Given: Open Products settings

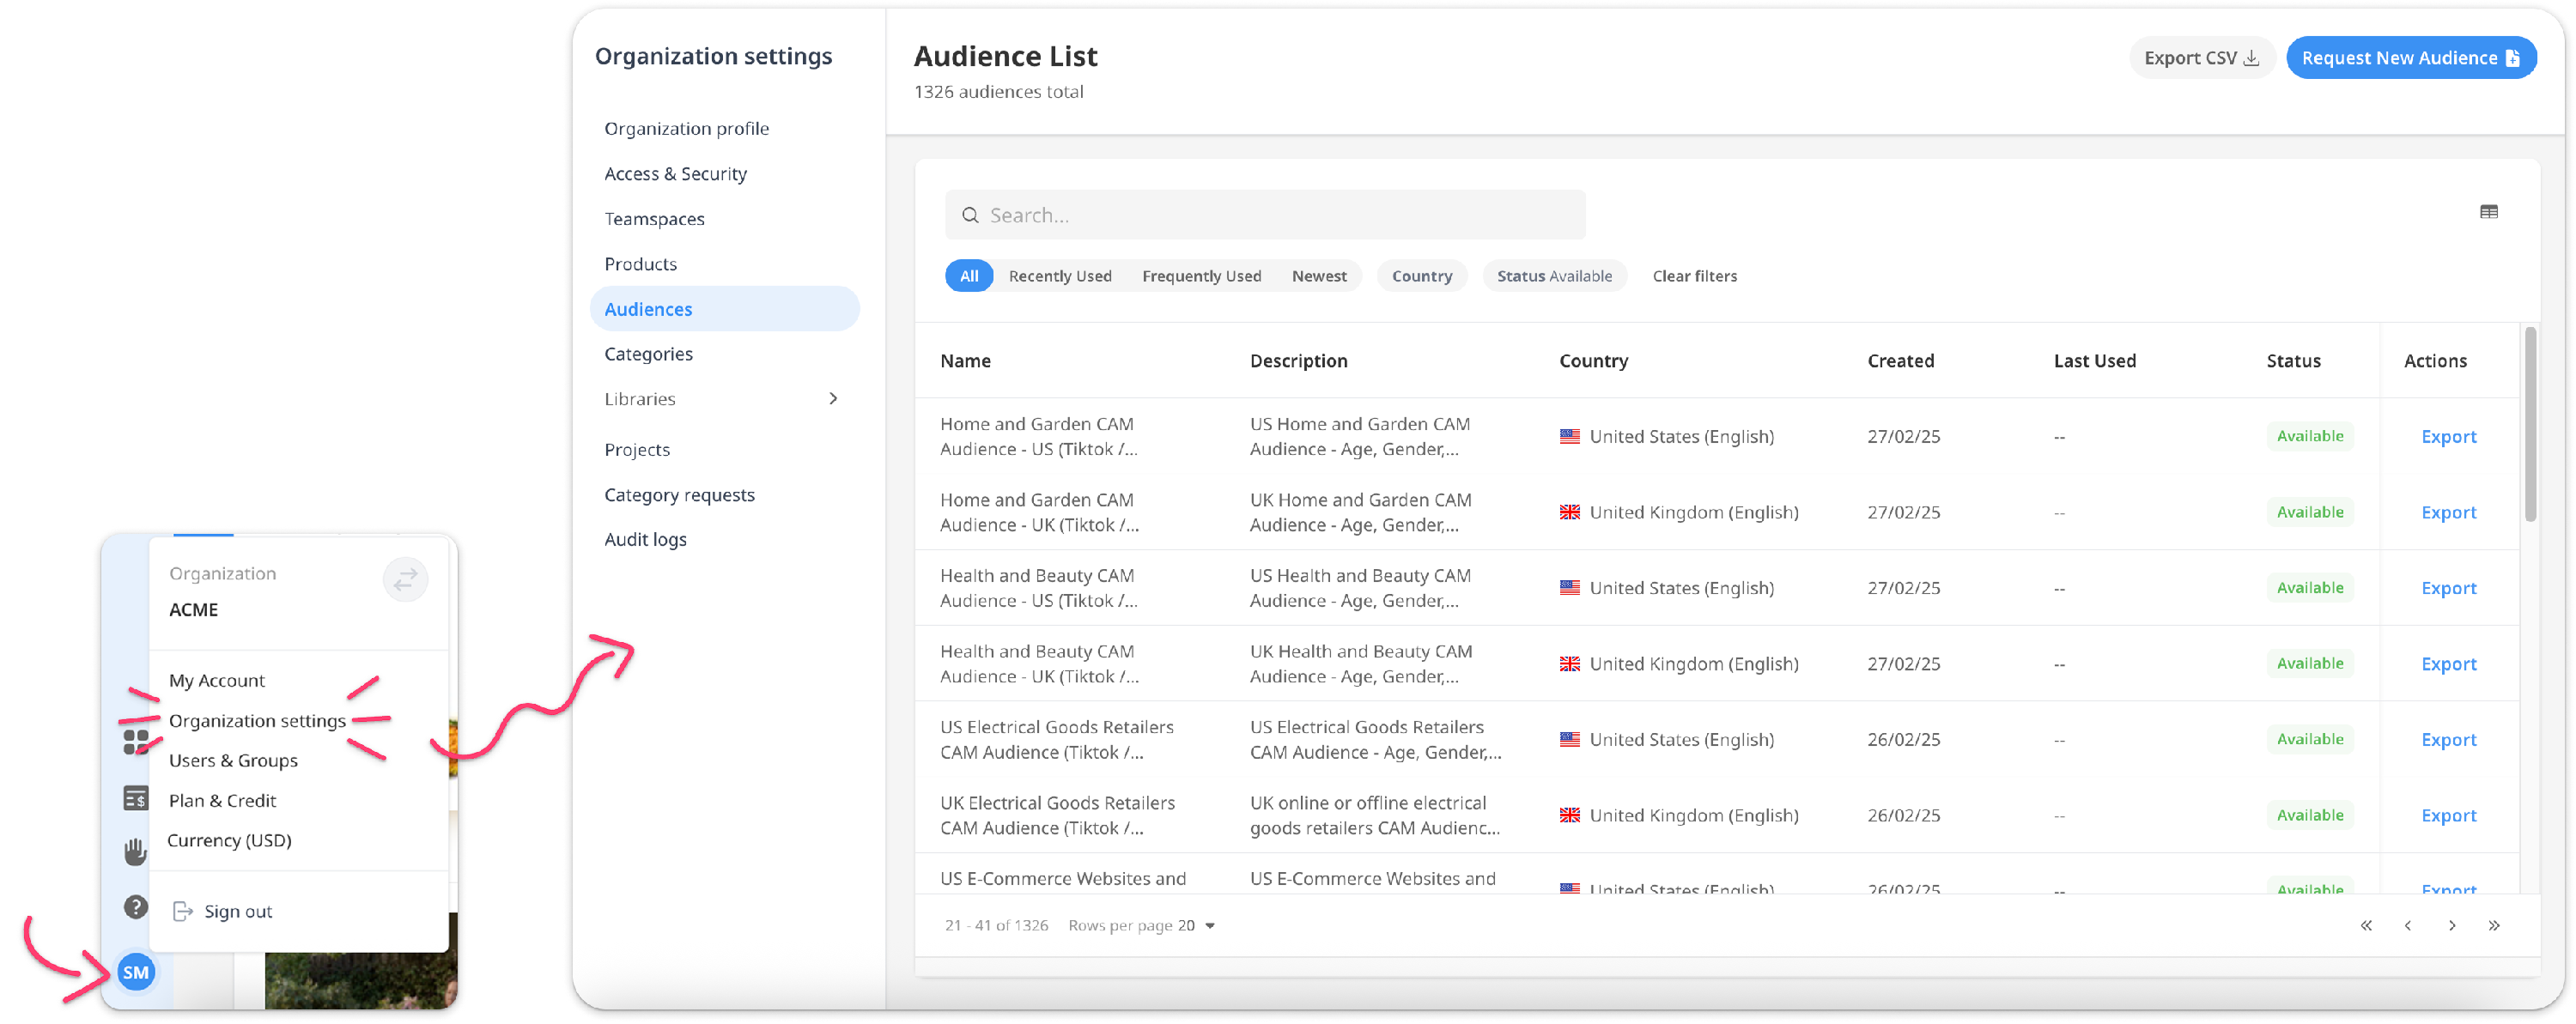Looking at the screenshot, I should coord(640,264).
